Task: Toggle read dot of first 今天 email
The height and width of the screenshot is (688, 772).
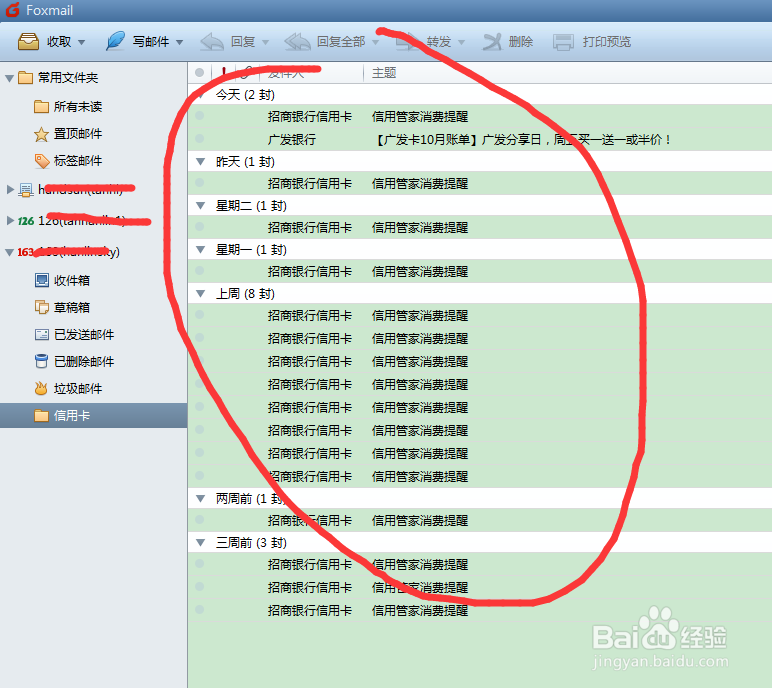Action: [x=199, y=116]
